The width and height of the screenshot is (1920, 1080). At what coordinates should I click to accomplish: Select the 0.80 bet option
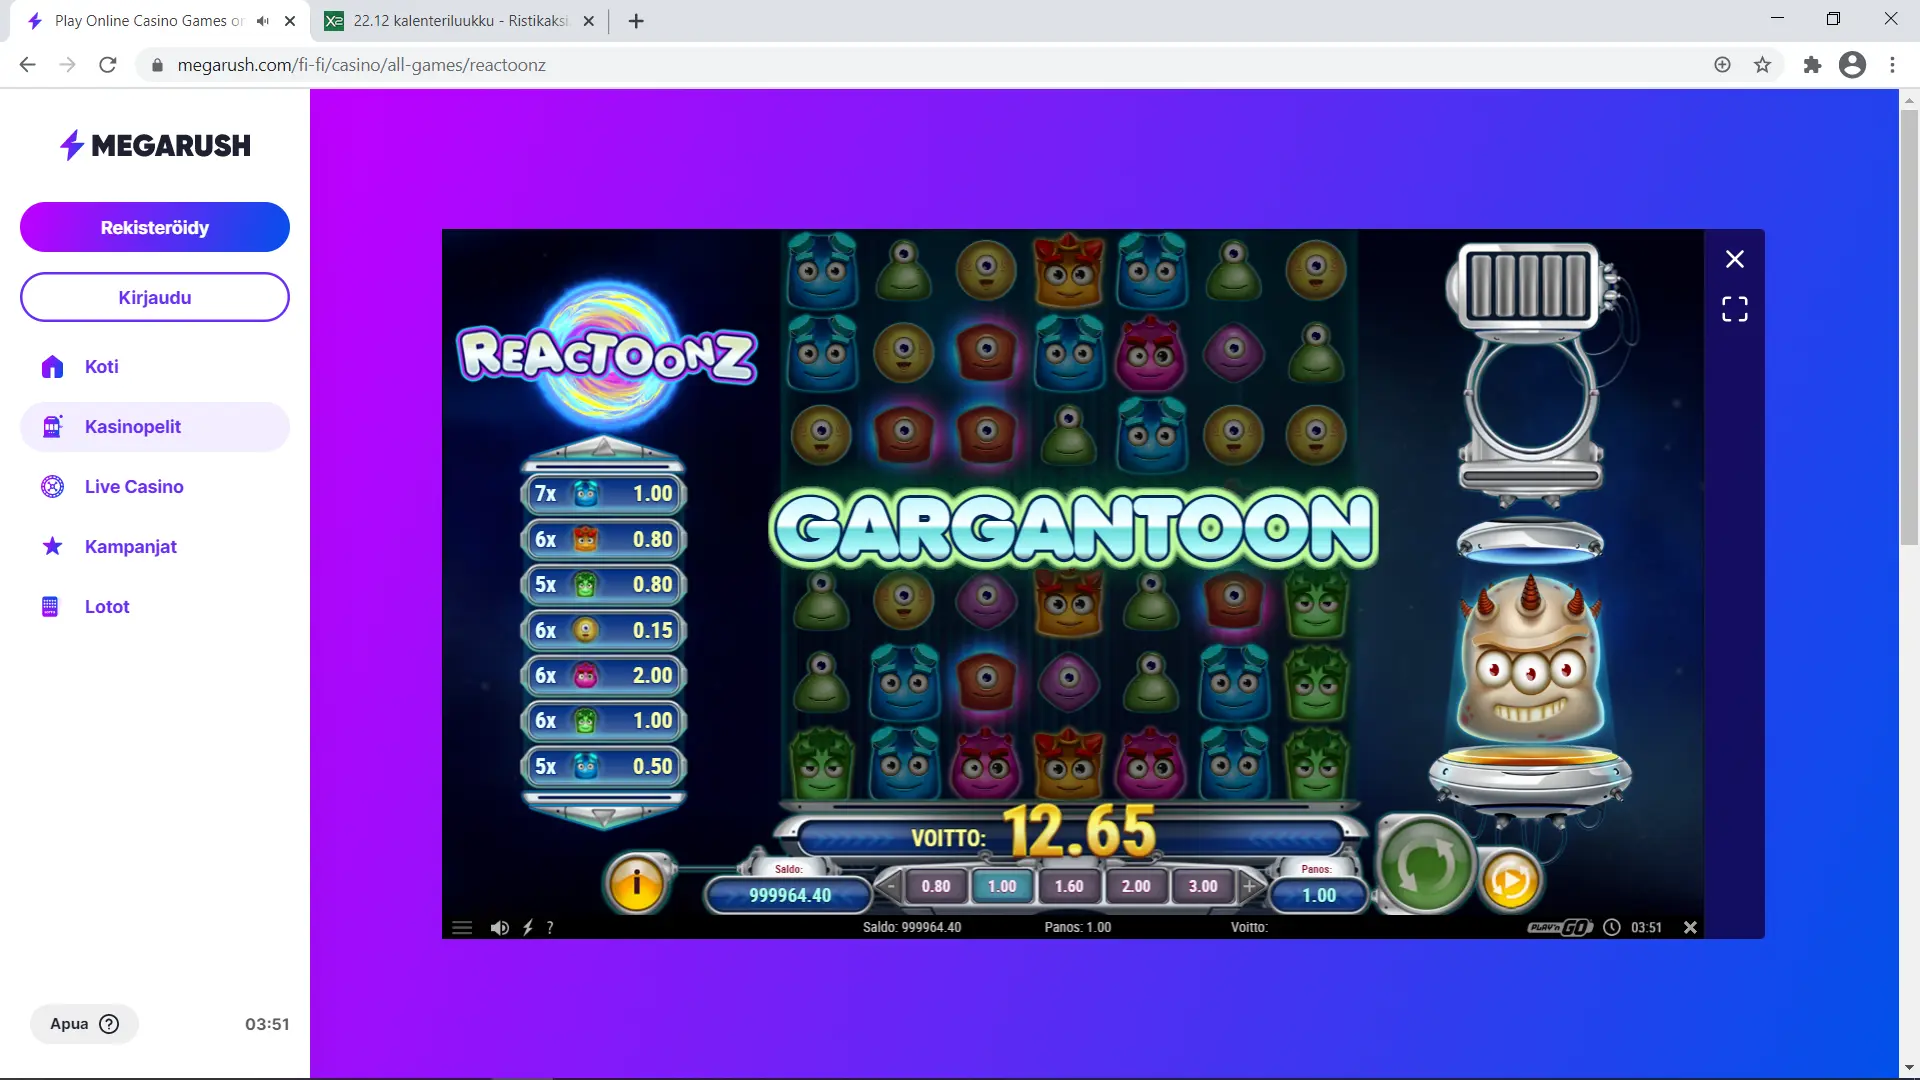pyautogui.click(x=936, y=886)
